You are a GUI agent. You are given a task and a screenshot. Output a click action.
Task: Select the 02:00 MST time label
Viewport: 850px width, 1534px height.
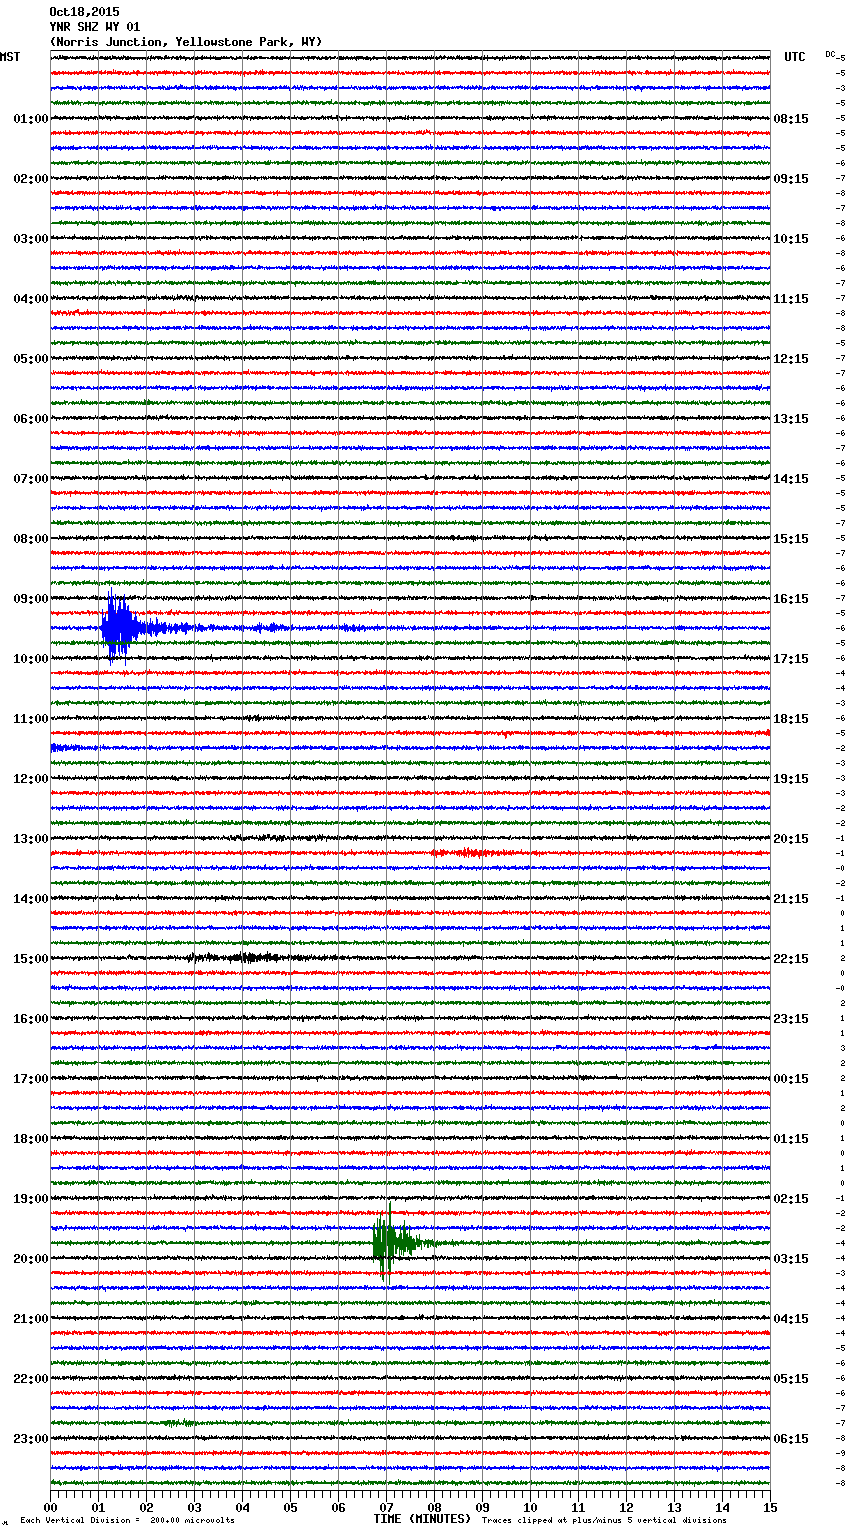pyautogui.click(x=30, y=179)
